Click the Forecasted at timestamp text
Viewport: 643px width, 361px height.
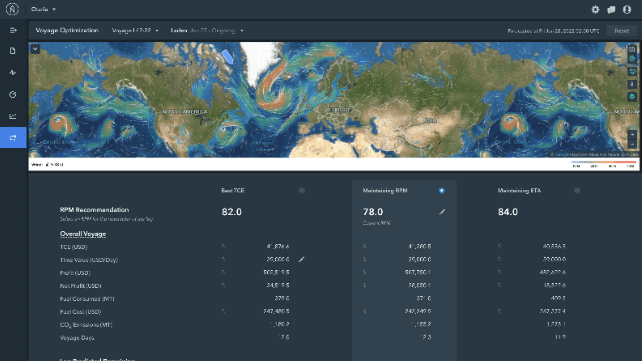553,31
